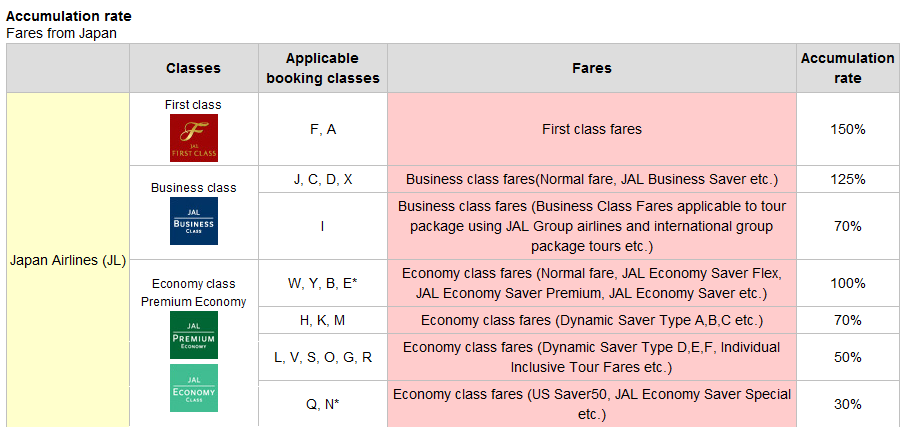Click the H, K, M booking classes cell
This screenshot has width=902, height=434.
pos(323,321)
